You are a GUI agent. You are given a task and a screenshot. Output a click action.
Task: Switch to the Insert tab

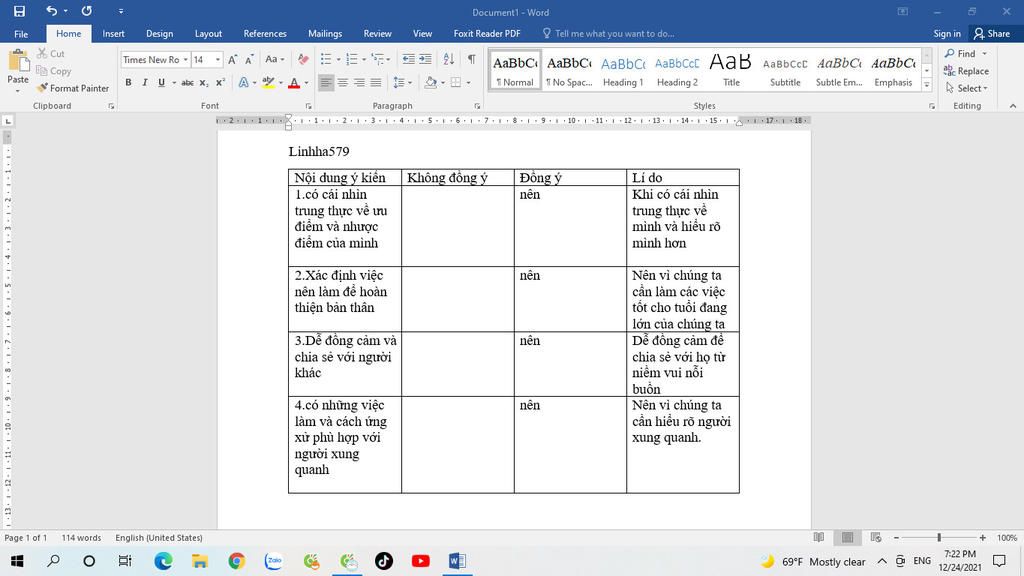coord(114,34)
